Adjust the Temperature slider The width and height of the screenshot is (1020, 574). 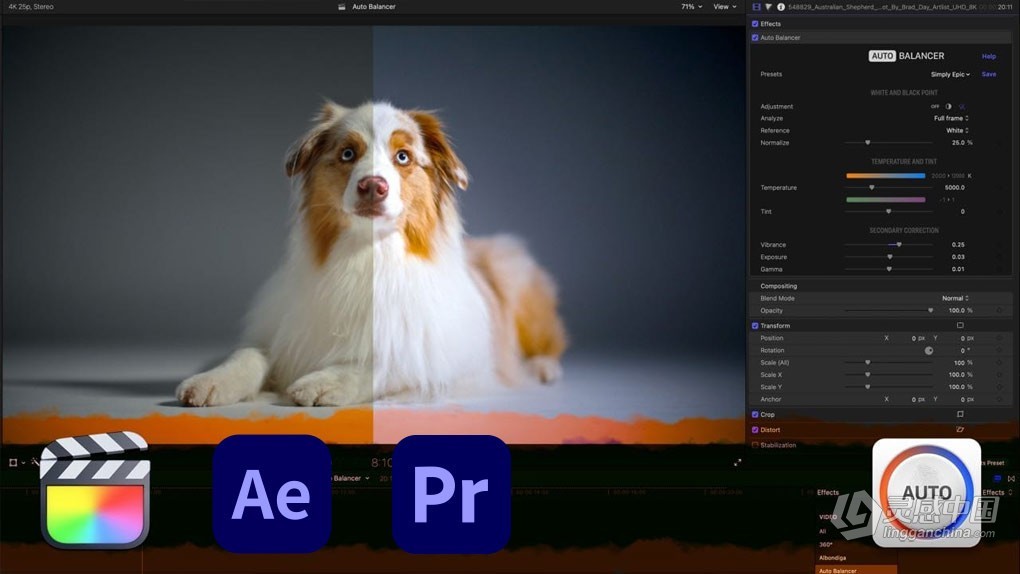point(889,187)
